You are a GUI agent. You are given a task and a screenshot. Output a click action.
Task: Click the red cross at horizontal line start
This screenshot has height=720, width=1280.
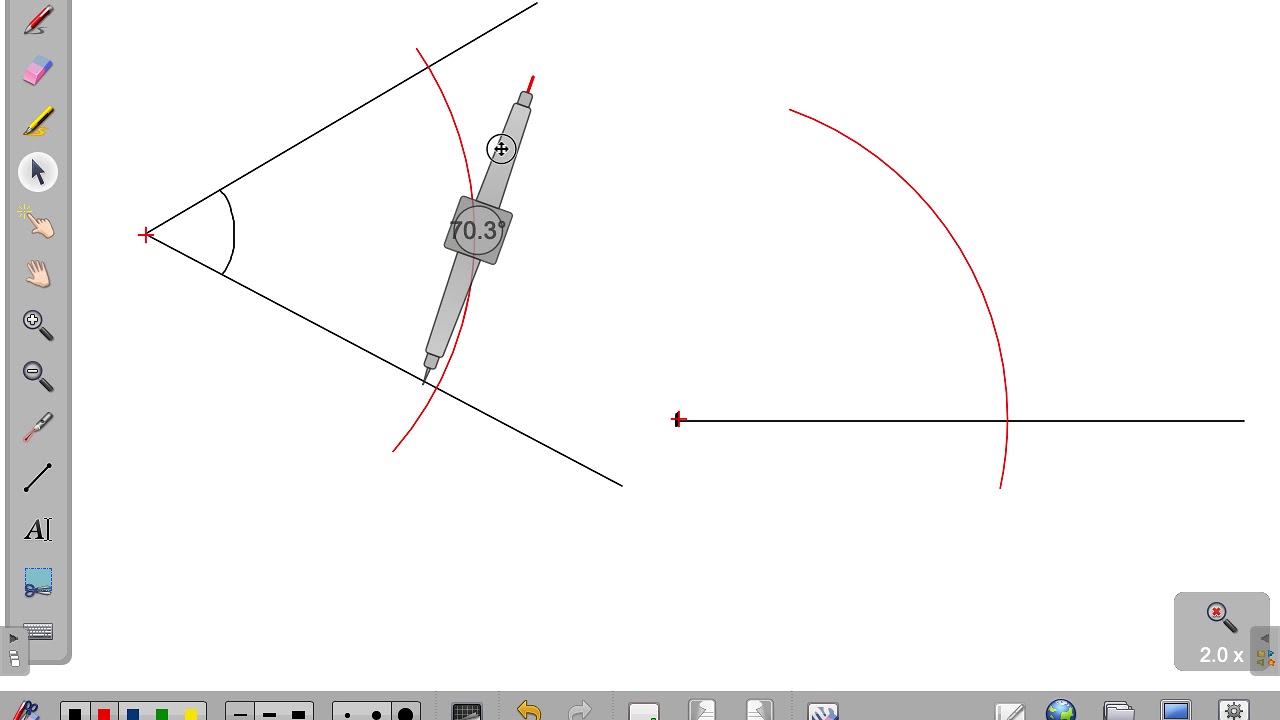[x=678, y=419]
